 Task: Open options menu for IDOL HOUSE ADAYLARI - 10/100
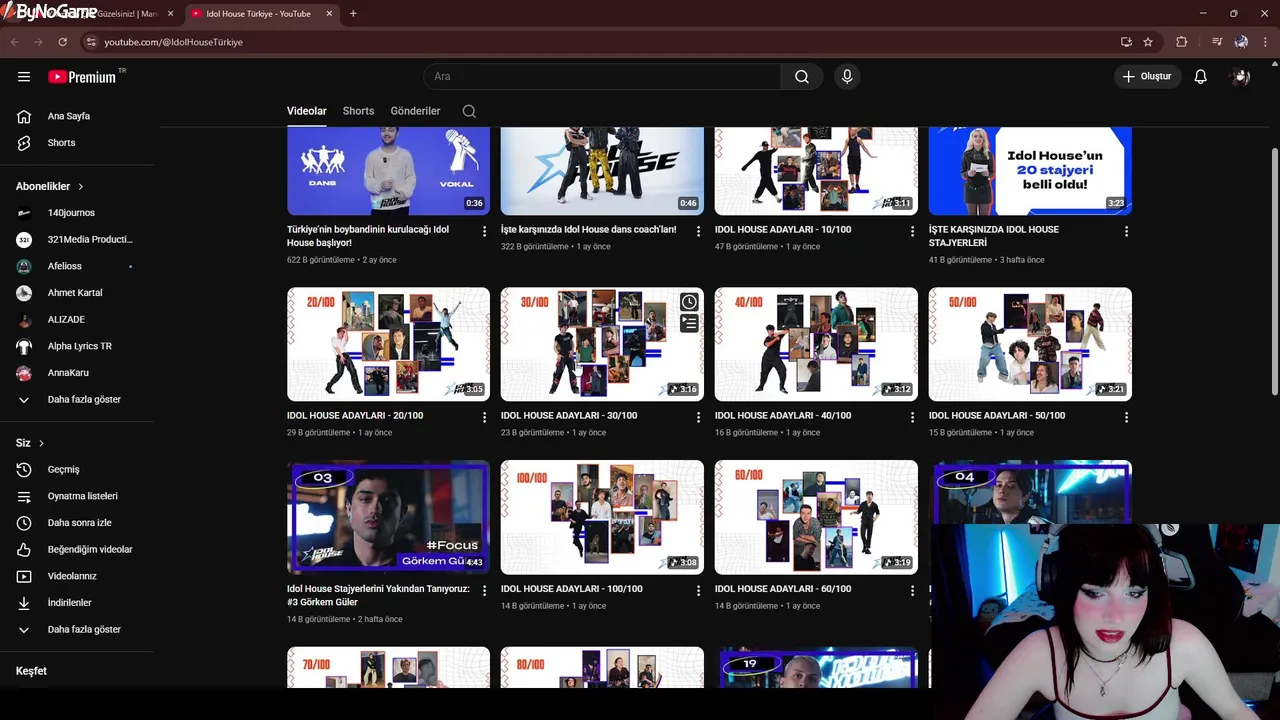(912, 231)
